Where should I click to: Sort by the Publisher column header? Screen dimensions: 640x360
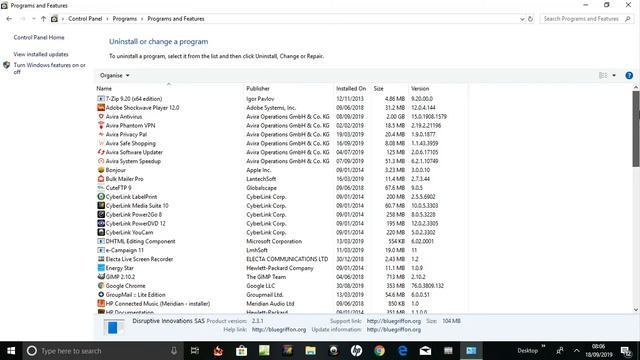[x=258, y=89]
